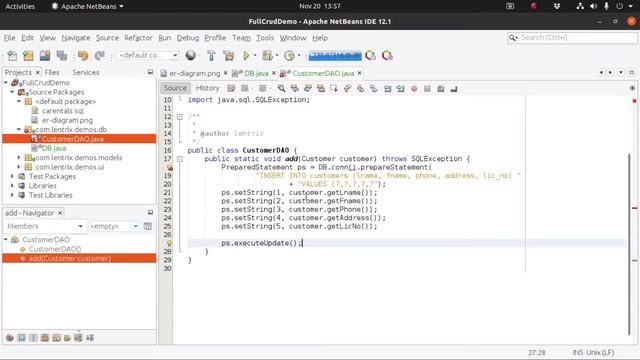Collapse the FullCrudDemo project node

[x=6, y=83]
